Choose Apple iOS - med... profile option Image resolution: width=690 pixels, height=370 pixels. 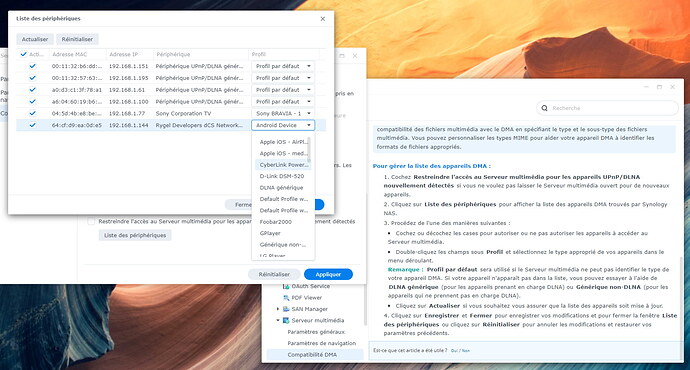[283, 154]
